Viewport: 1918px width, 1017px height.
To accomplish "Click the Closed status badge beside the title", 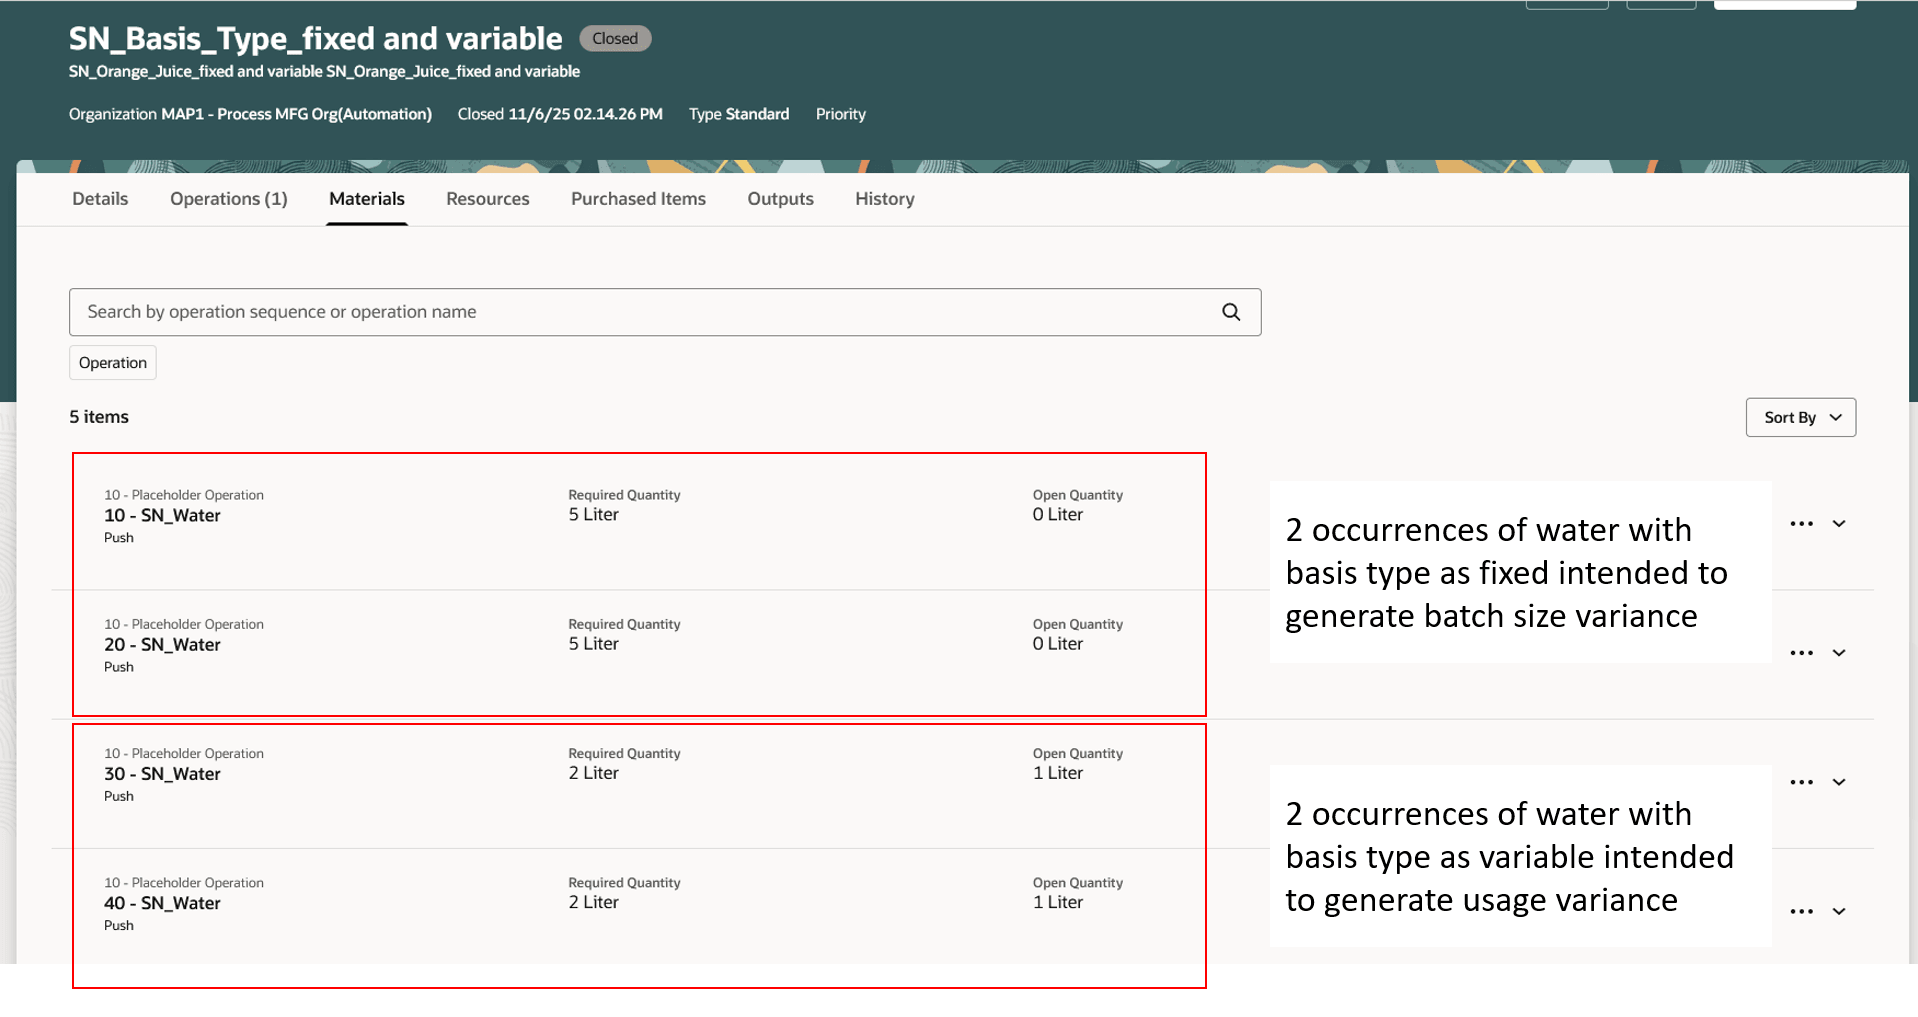I will point(614,38).
